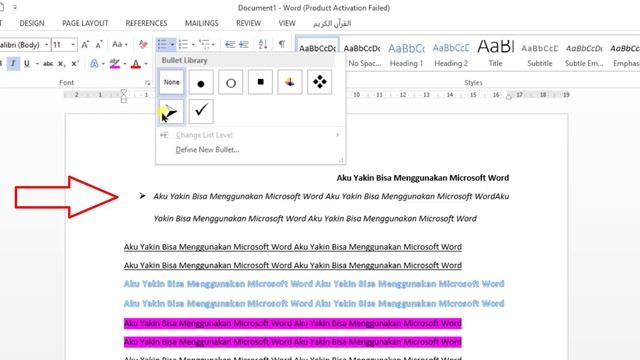Open the highlight color dropdown arrow

pyautogui.click(x=125, y=64)
